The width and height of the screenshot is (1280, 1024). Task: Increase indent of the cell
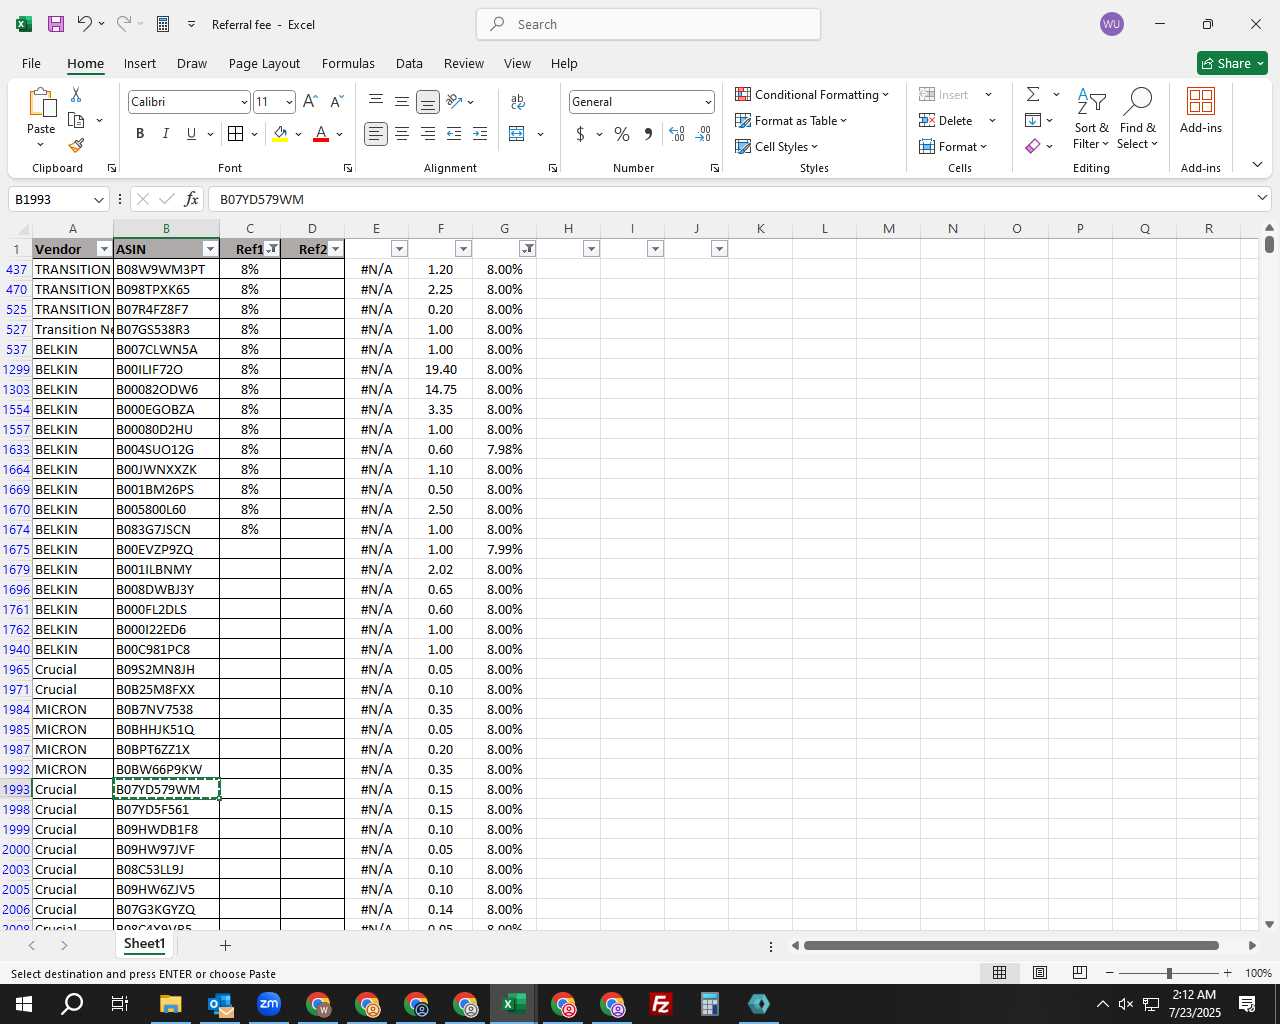pos(480,134)
